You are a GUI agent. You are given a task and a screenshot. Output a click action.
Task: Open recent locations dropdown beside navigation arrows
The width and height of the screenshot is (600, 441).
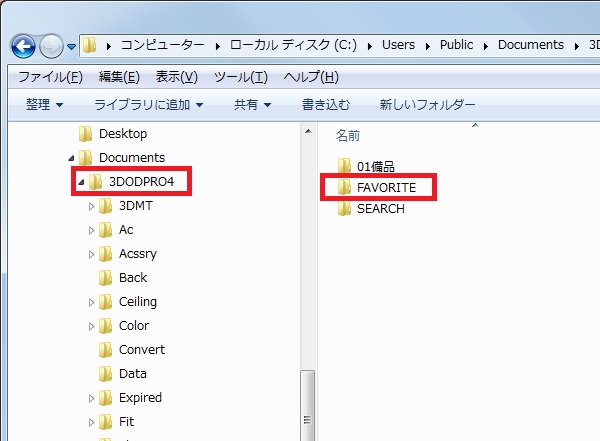tap(72, 47)
